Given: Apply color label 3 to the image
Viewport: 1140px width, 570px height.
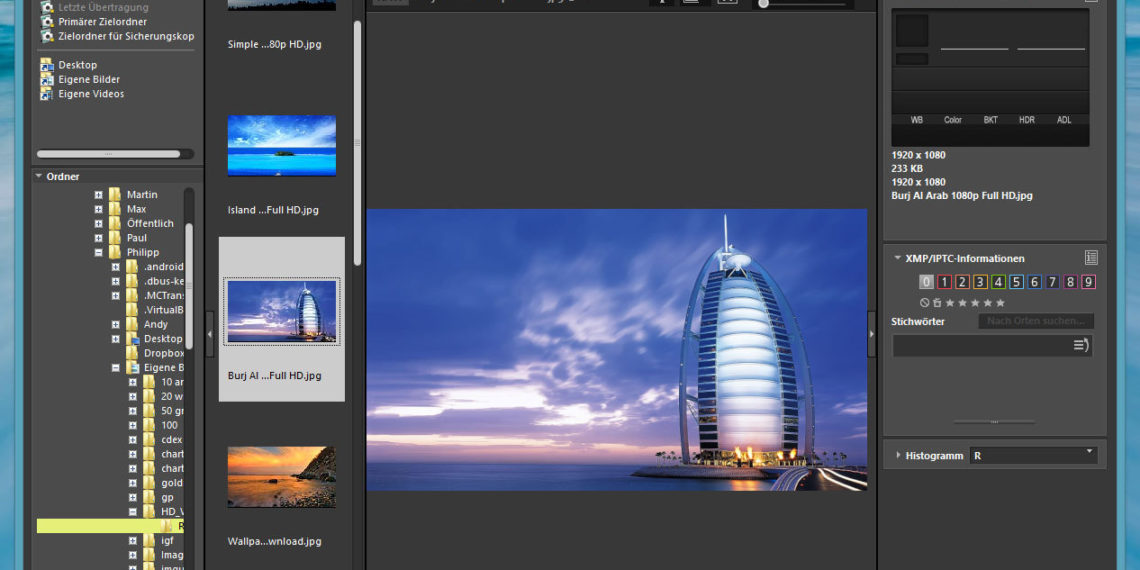Looking at the screenshot, I should (980, 282).
